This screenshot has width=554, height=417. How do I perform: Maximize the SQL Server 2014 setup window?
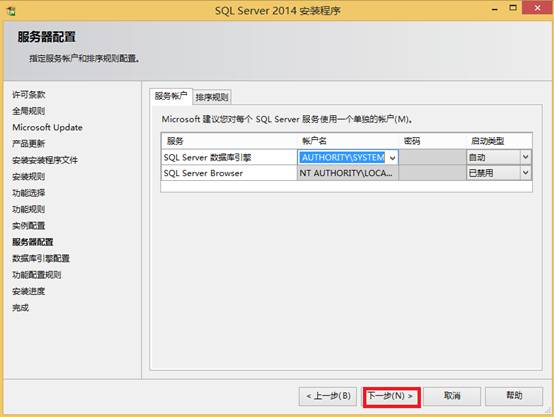[x=513, y=8]
